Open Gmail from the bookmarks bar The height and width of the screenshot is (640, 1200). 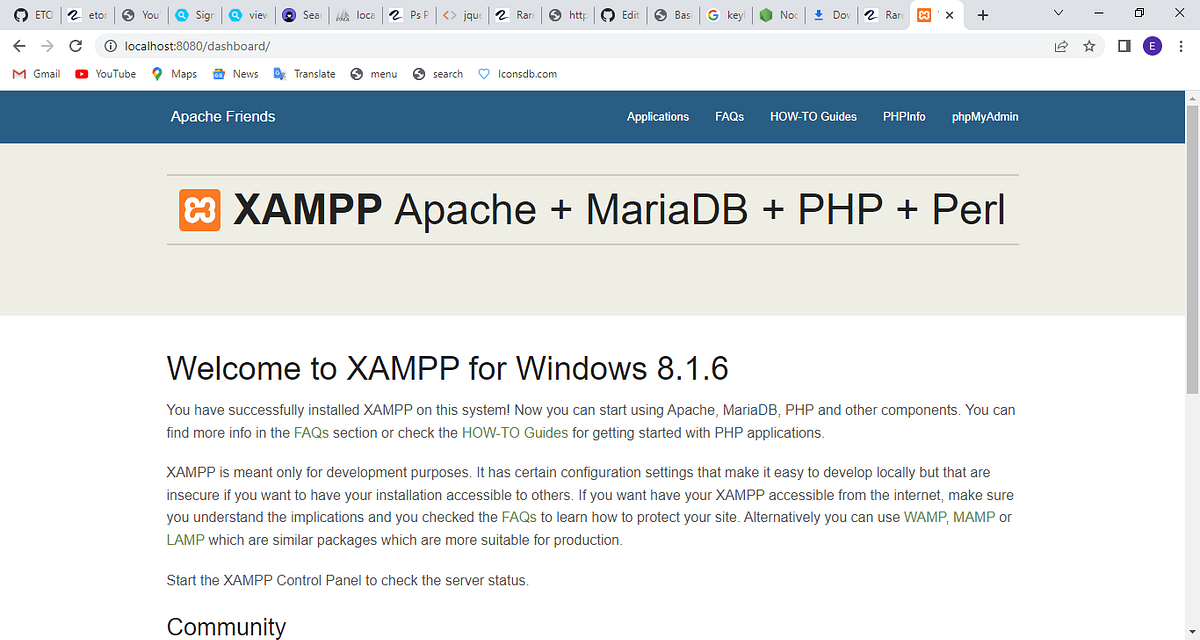coord(35,73)
